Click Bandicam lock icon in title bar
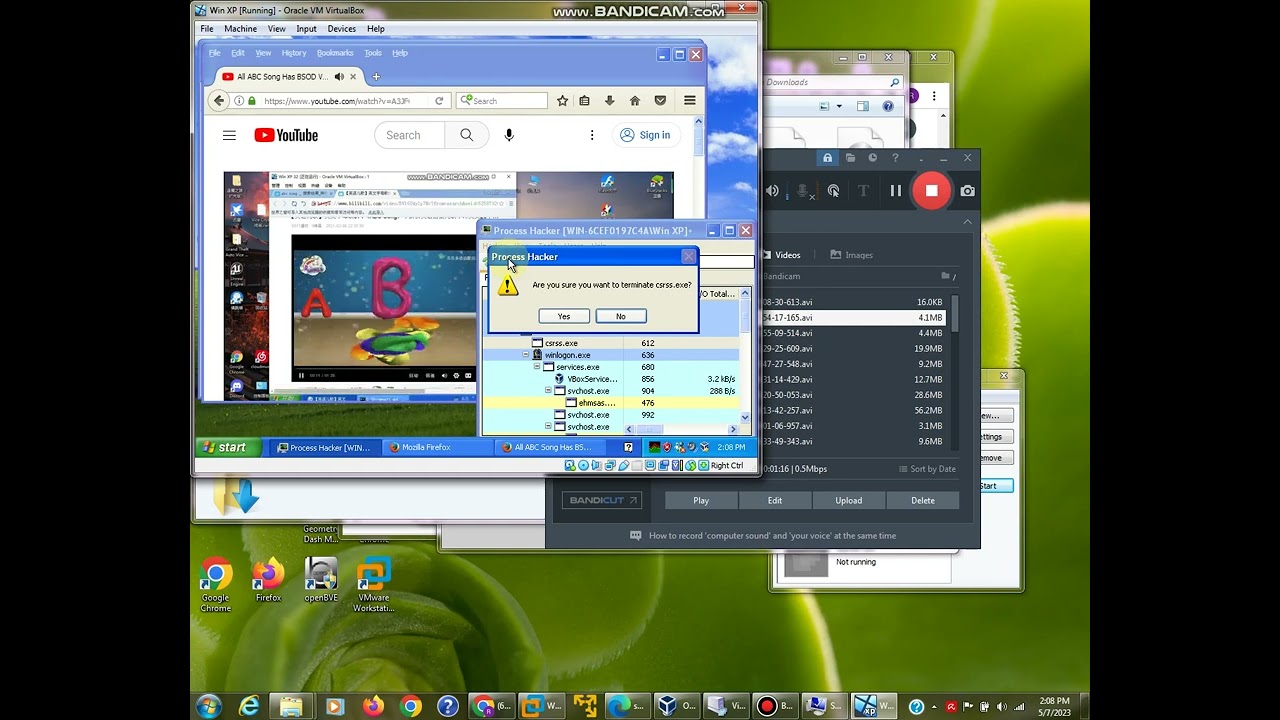This screenshot has width=1280, height=720. point(827,158)
